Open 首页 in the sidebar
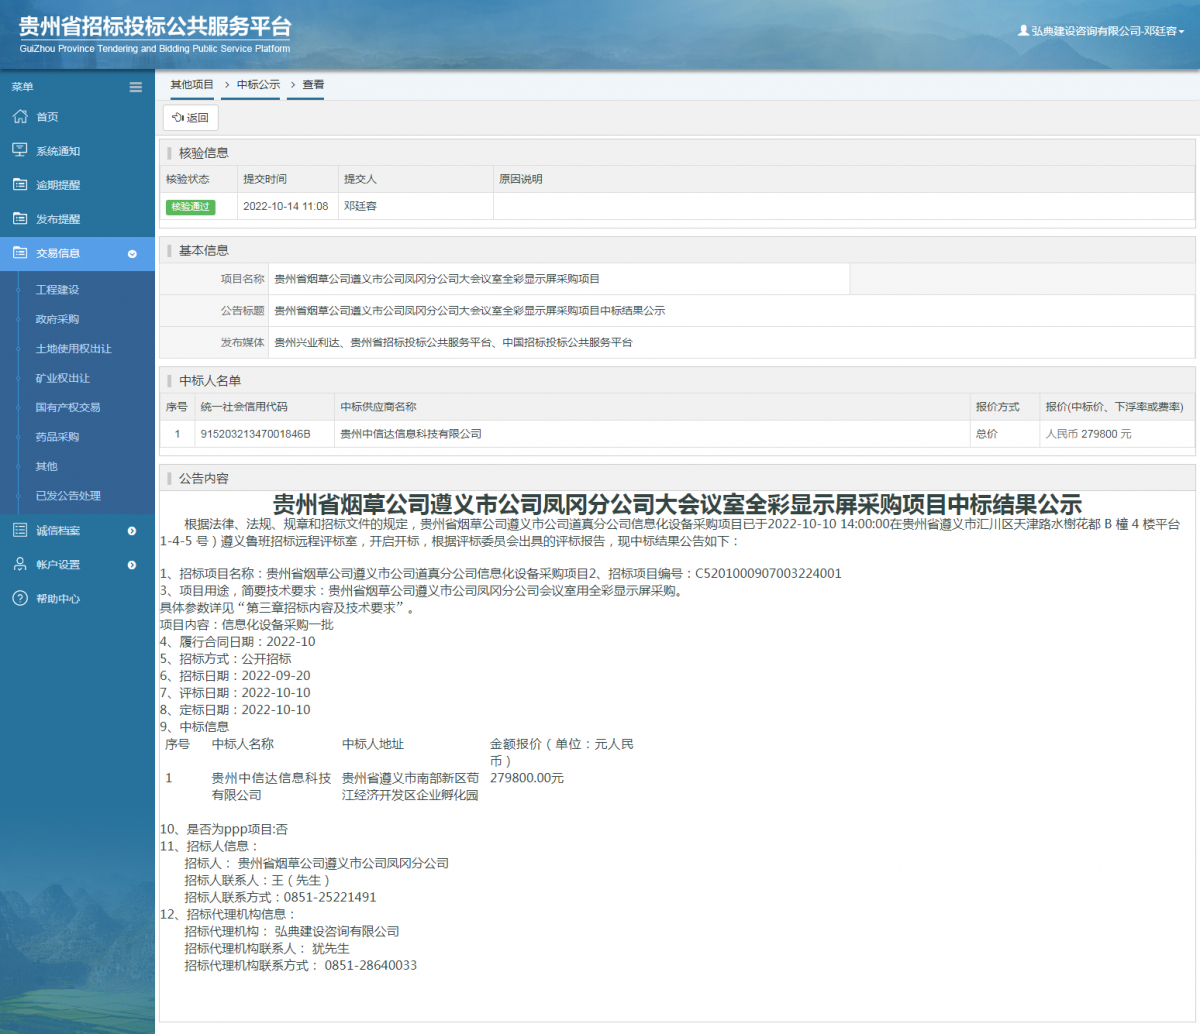Screen dimensions: 1200x1034 [47, 117]
